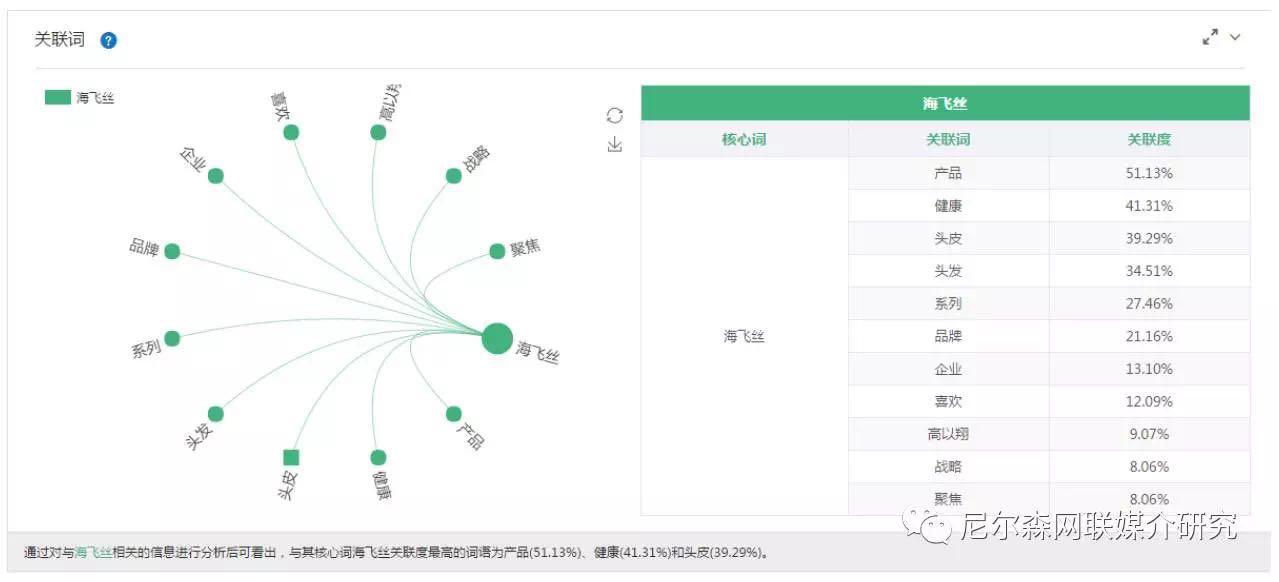Click the 健康 node circle
Image resolution: width=1279 pixels, height=582 pixels.
click(x=378, y=458)
